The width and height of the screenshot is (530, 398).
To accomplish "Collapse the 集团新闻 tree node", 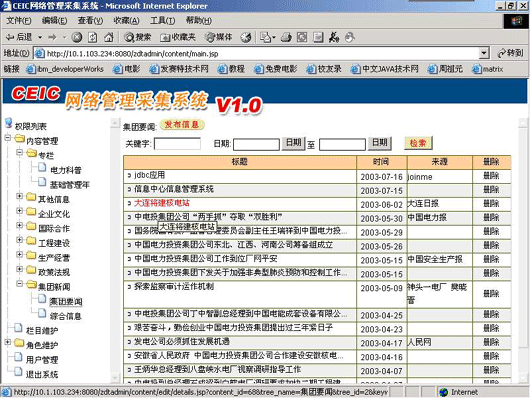I will (20, 283).
